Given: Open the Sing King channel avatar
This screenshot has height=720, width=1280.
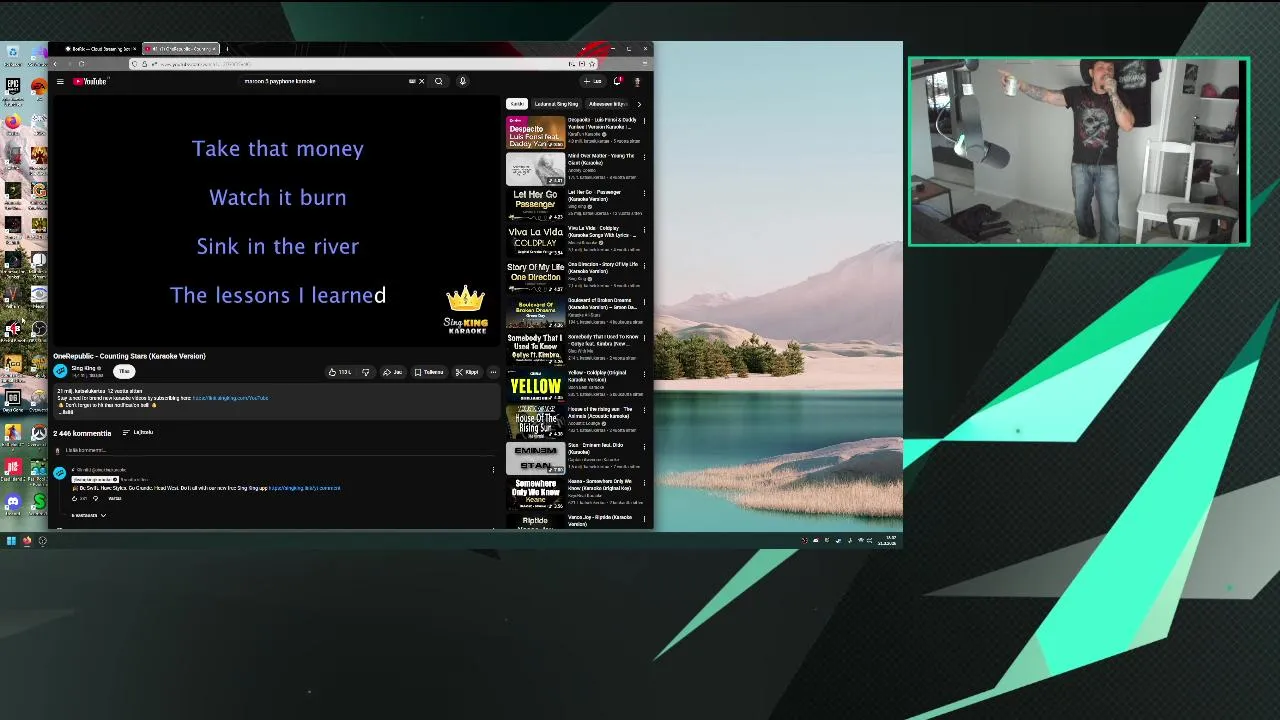Looking at the screenshot, I should (x=60, y=371).
